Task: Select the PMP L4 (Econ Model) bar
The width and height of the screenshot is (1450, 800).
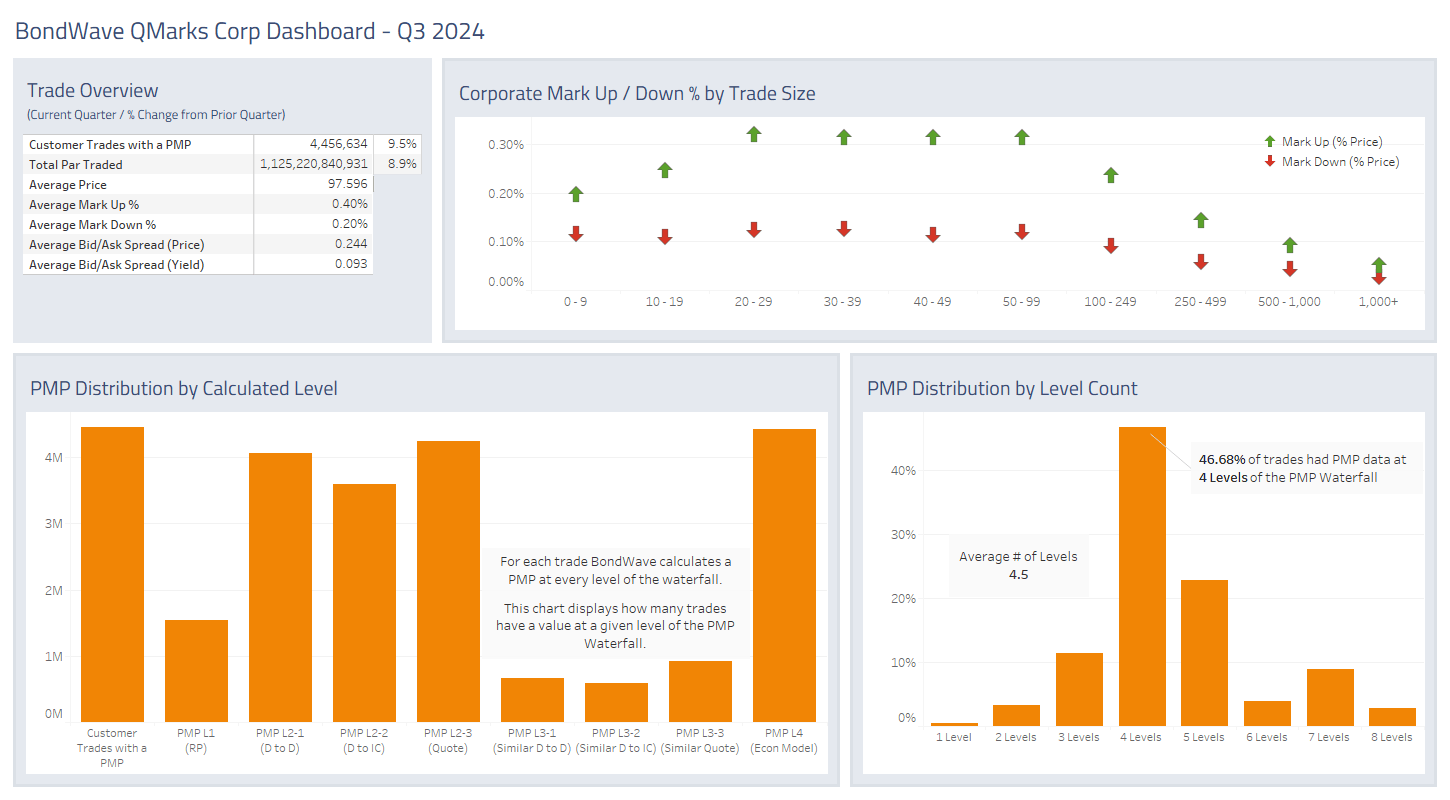Action: pos(784,575)
